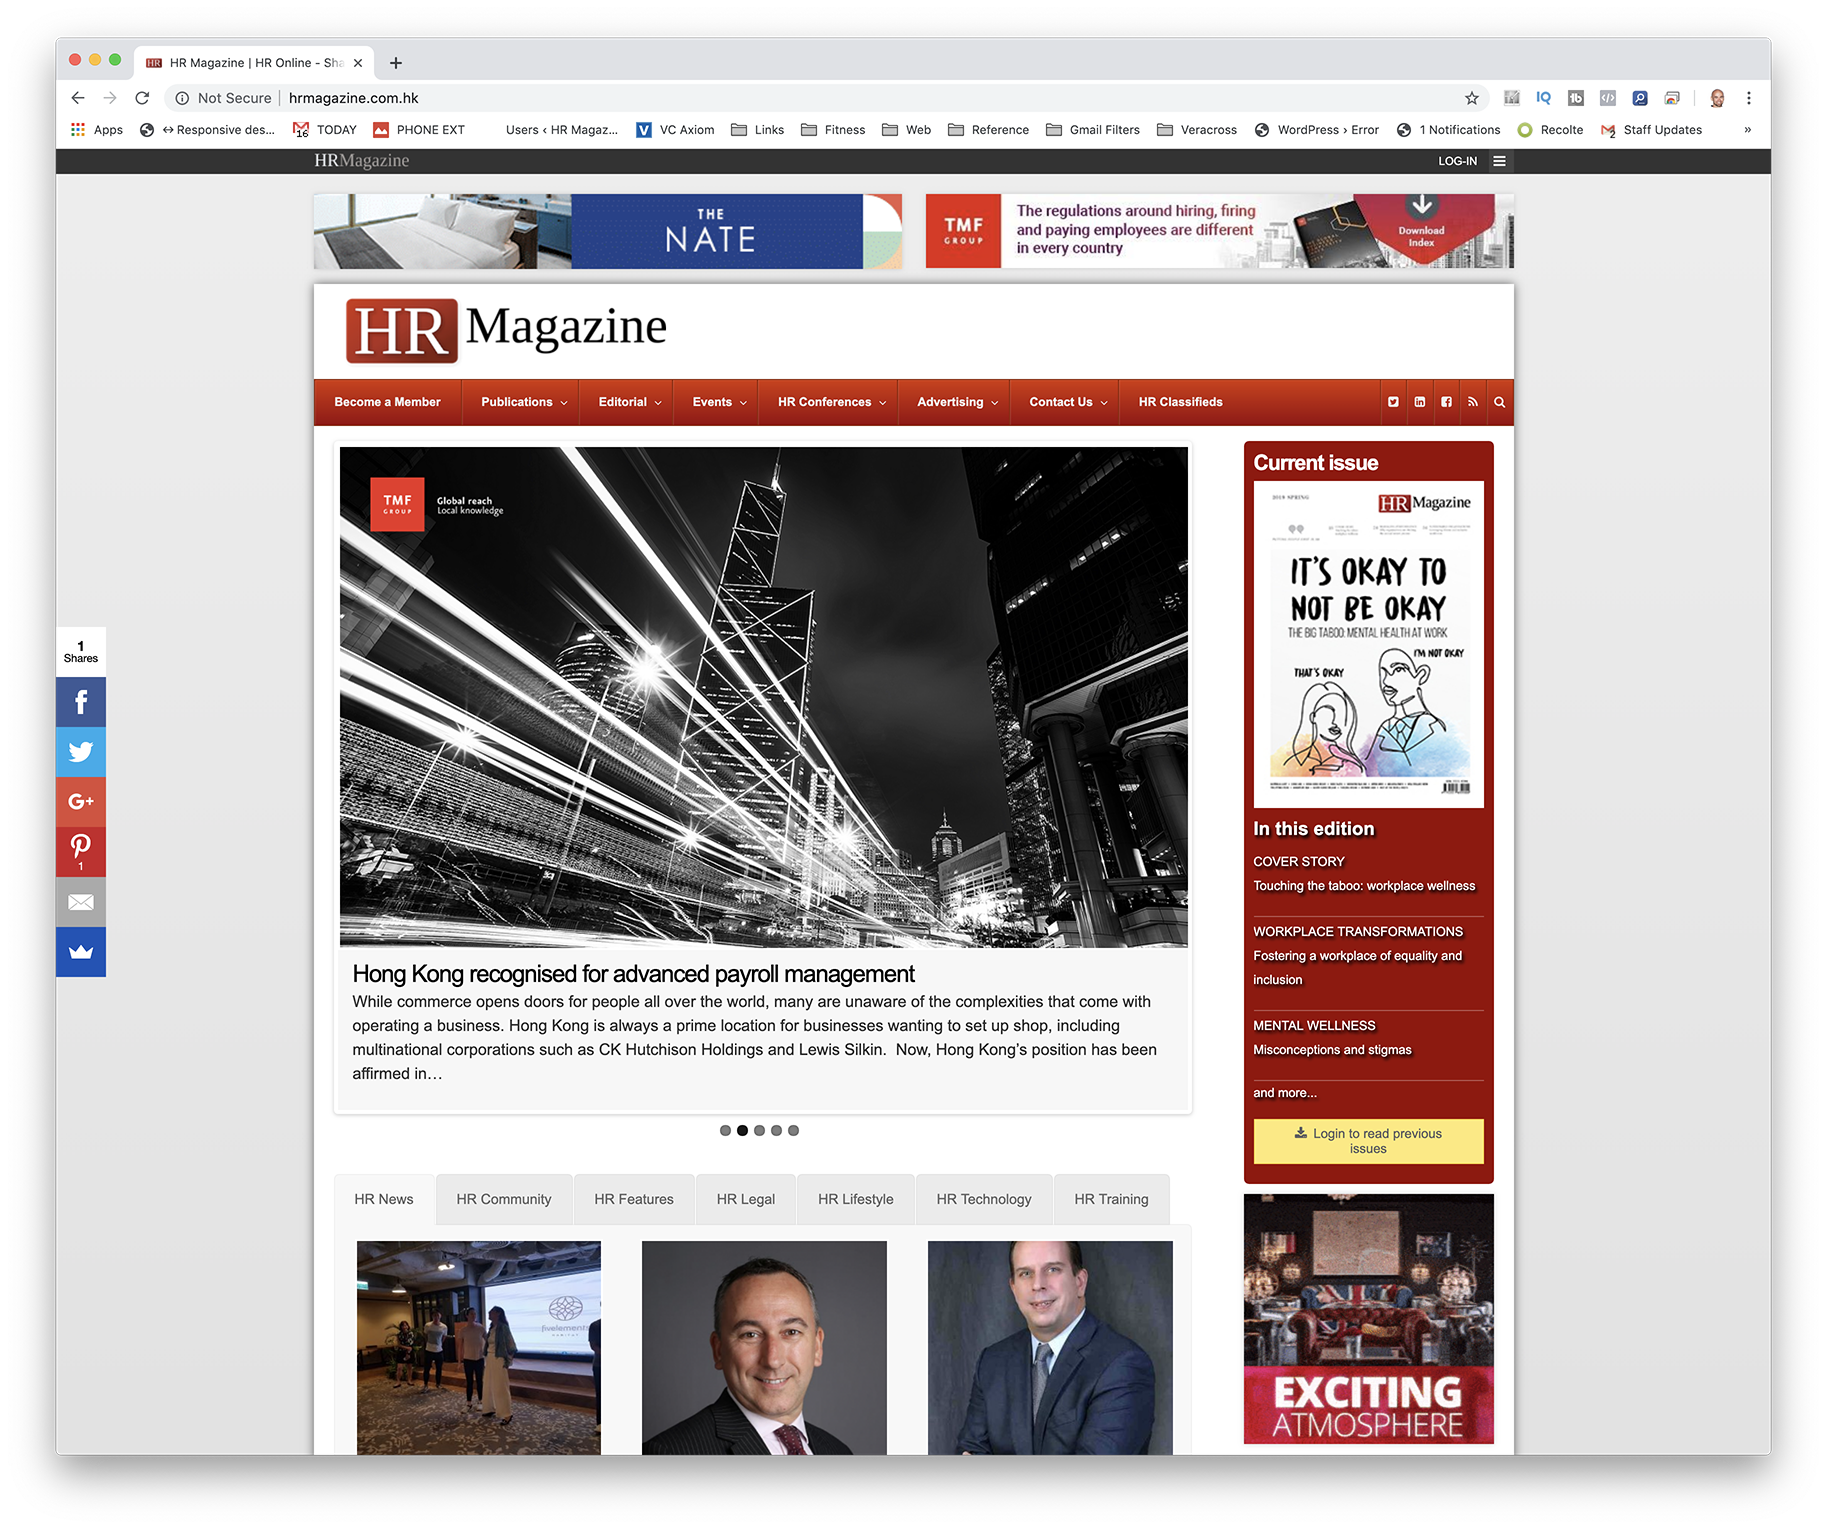Screen dimensions: 1827x1529
Task: Open the Advertising dropdown menu
Action: [x=956, y=402]
